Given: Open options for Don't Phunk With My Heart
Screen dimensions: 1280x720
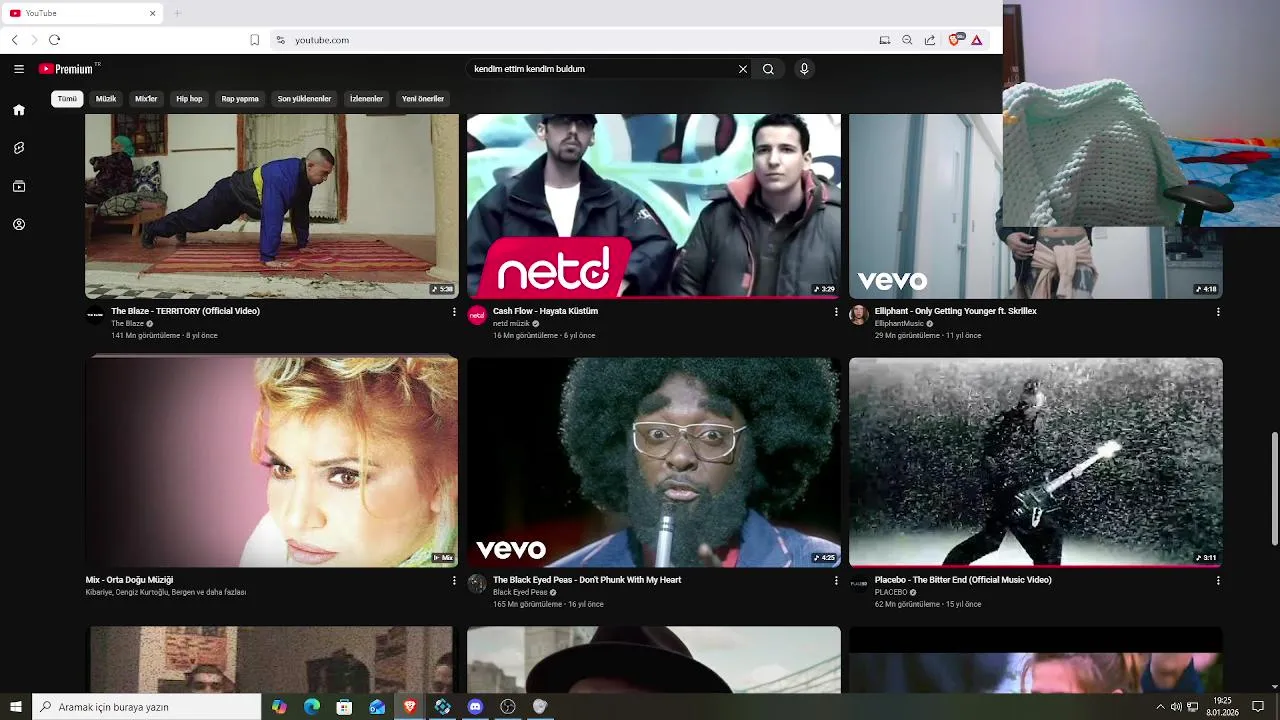Looking at the screenshot, I should tap(836, 581).
